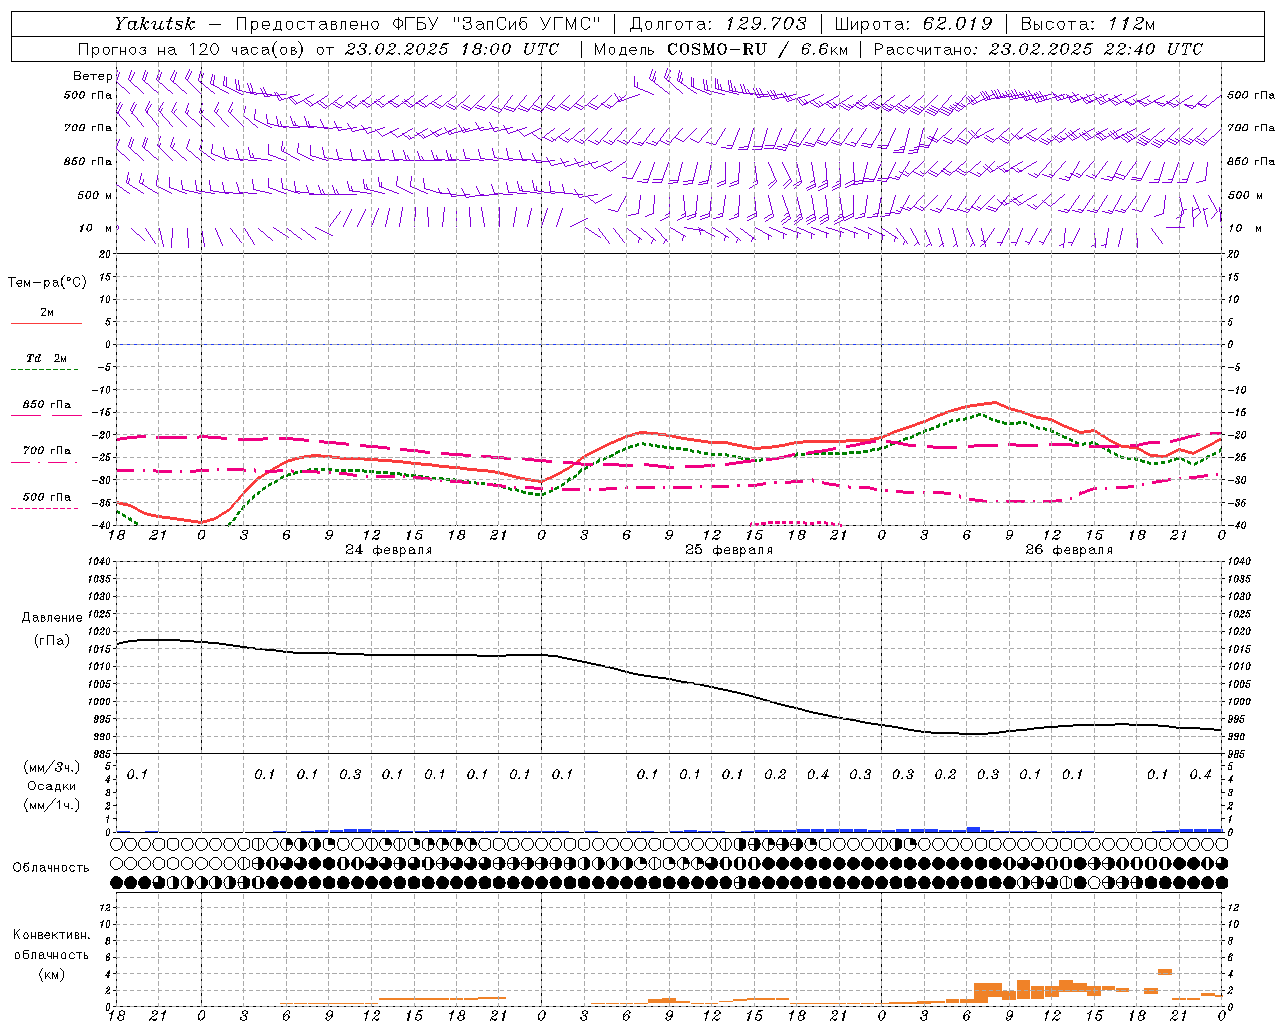Click the (мм/1ч.) precipitation unit label
Image resolution: width=1280 pixels, height=1024 pixels.
52,805
